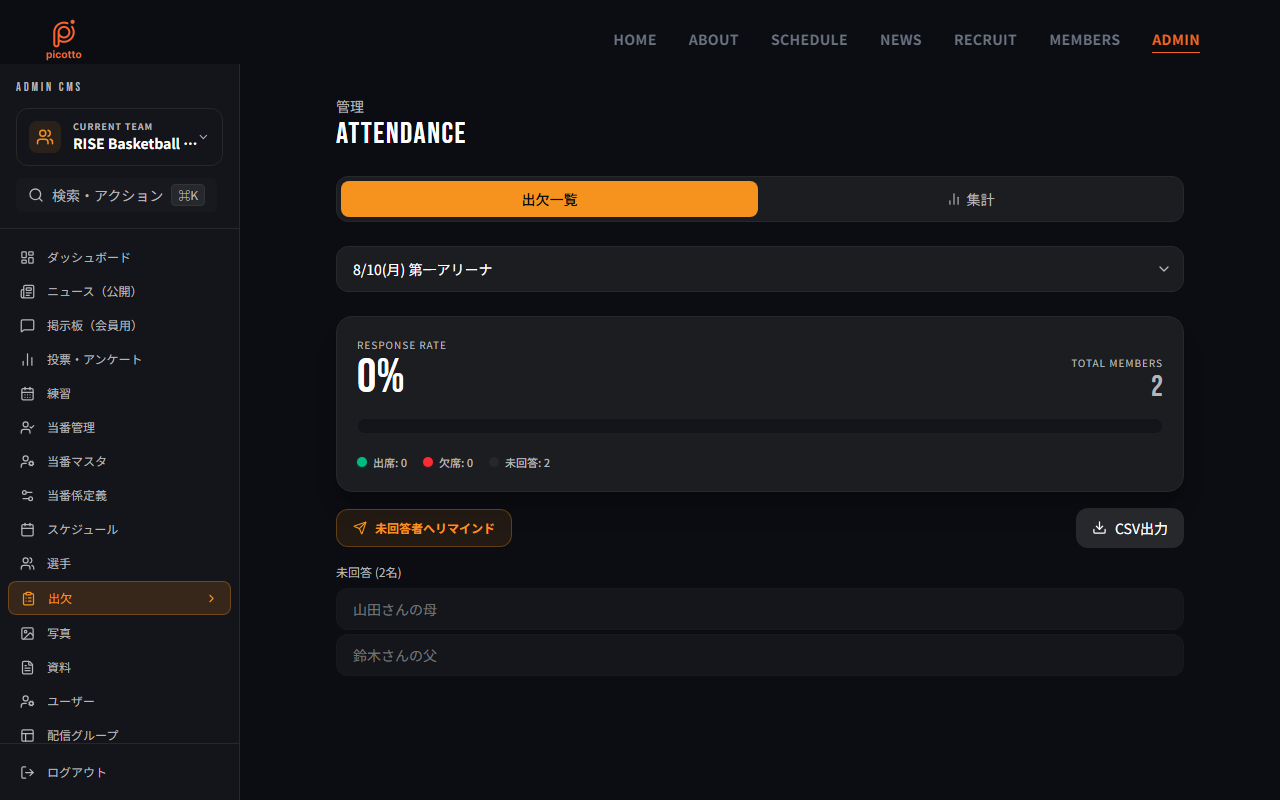The width and height of the screenshot is (1280, 800).
Task: Click the 資料 document icon
Action: click(28, 668)
